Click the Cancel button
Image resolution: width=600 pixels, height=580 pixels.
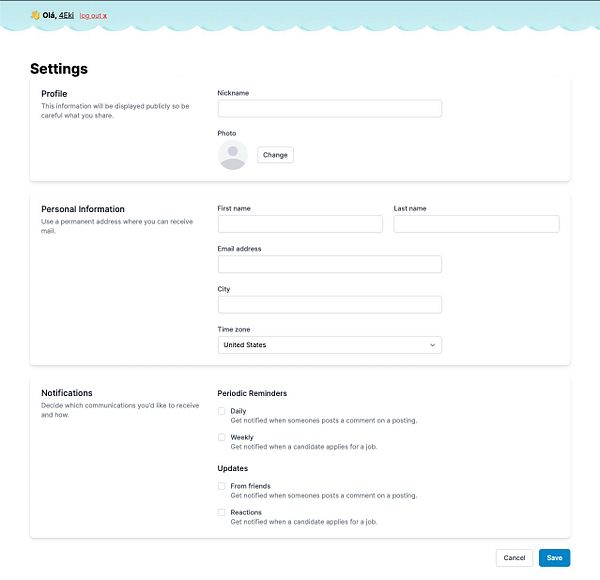(514, 558)
